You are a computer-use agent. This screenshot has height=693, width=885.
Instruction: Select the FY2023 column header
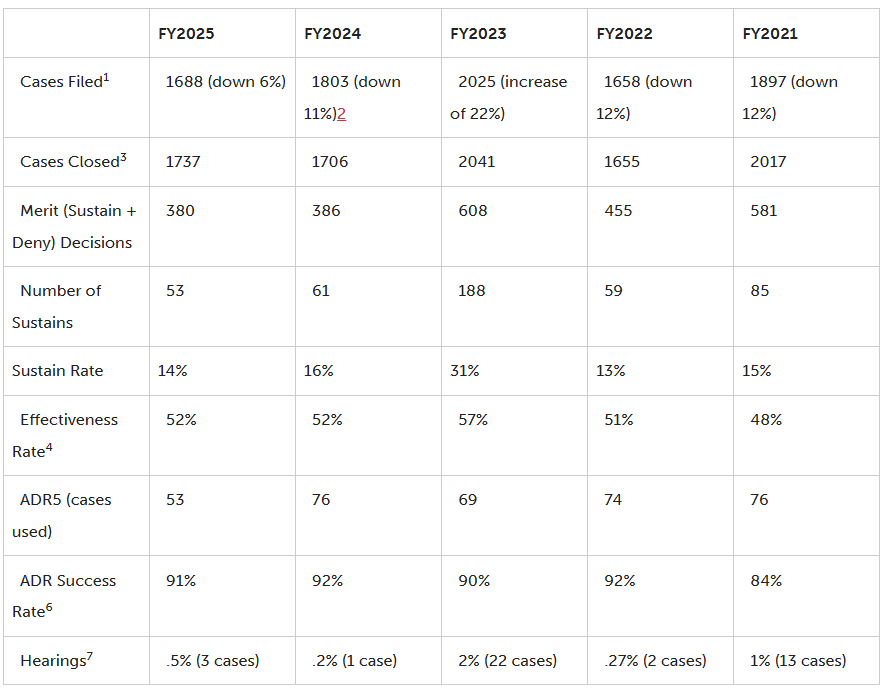pyautogui.click(x=478, y=34)
